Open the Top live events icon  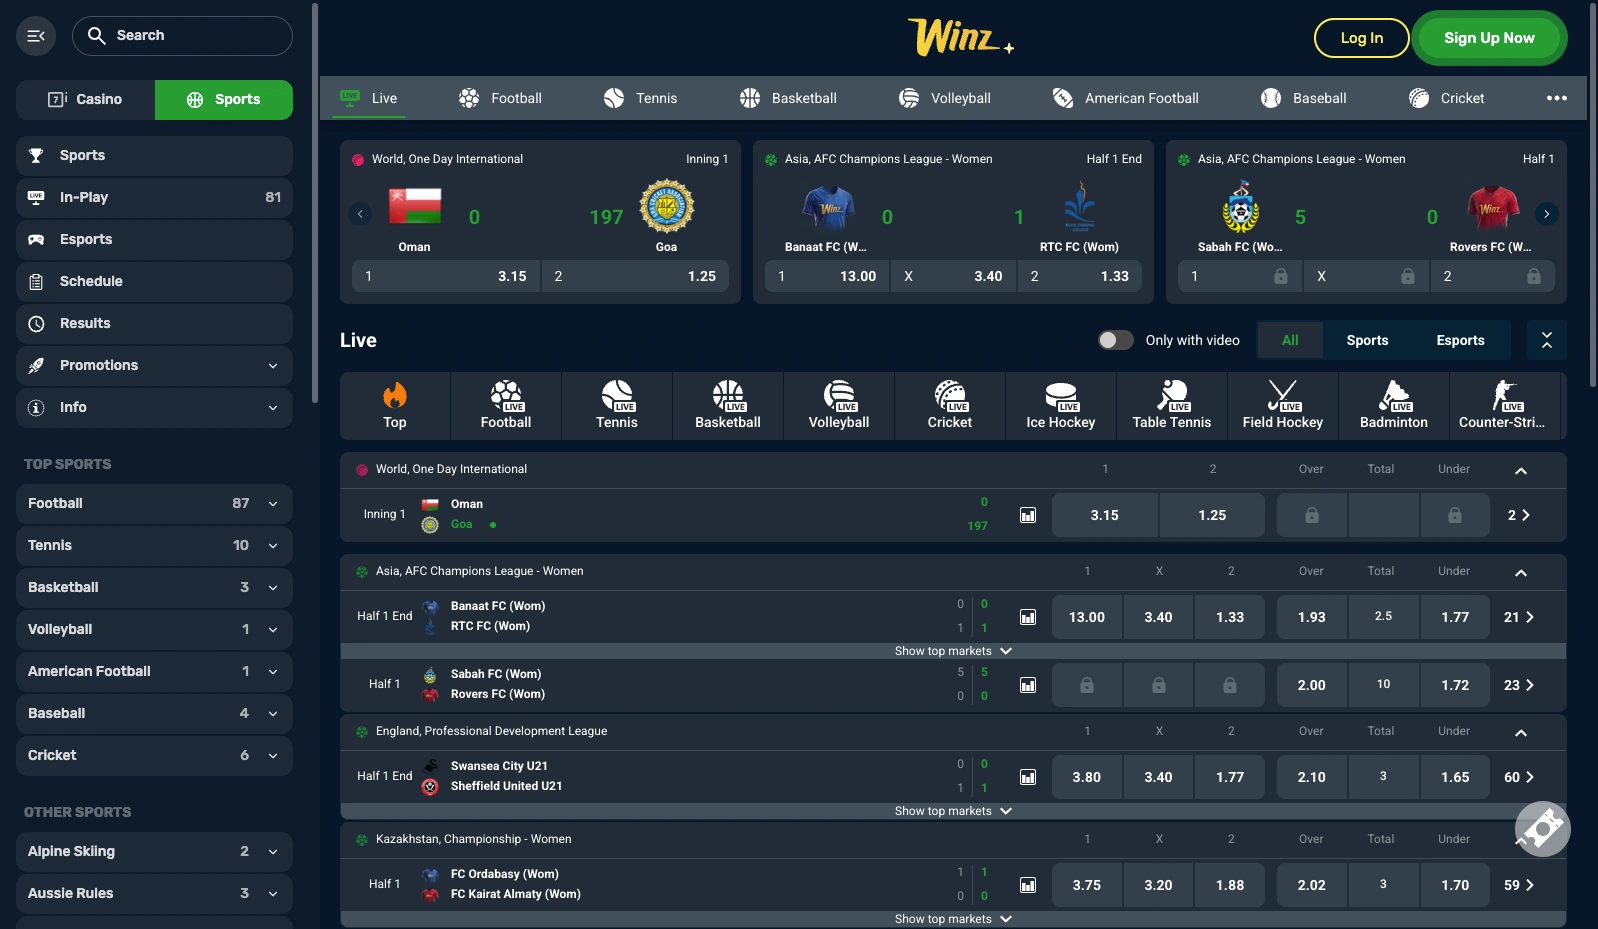pos(395,405)
